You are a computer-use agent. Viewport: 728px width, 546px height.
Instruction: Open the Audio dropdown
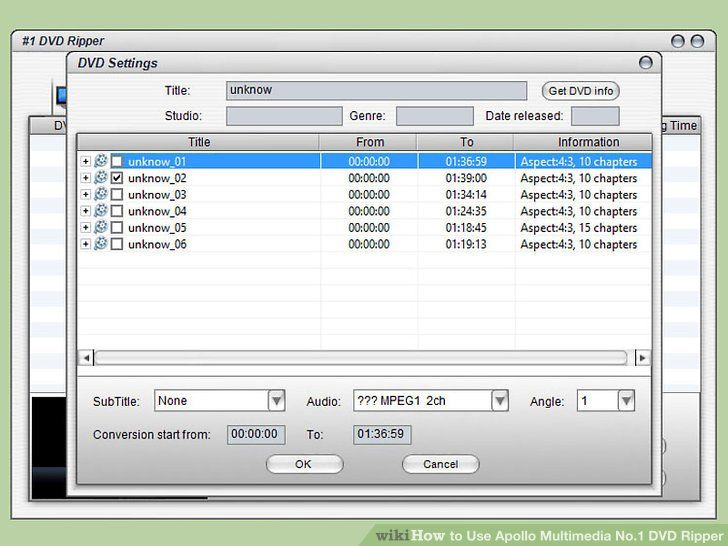500,401
